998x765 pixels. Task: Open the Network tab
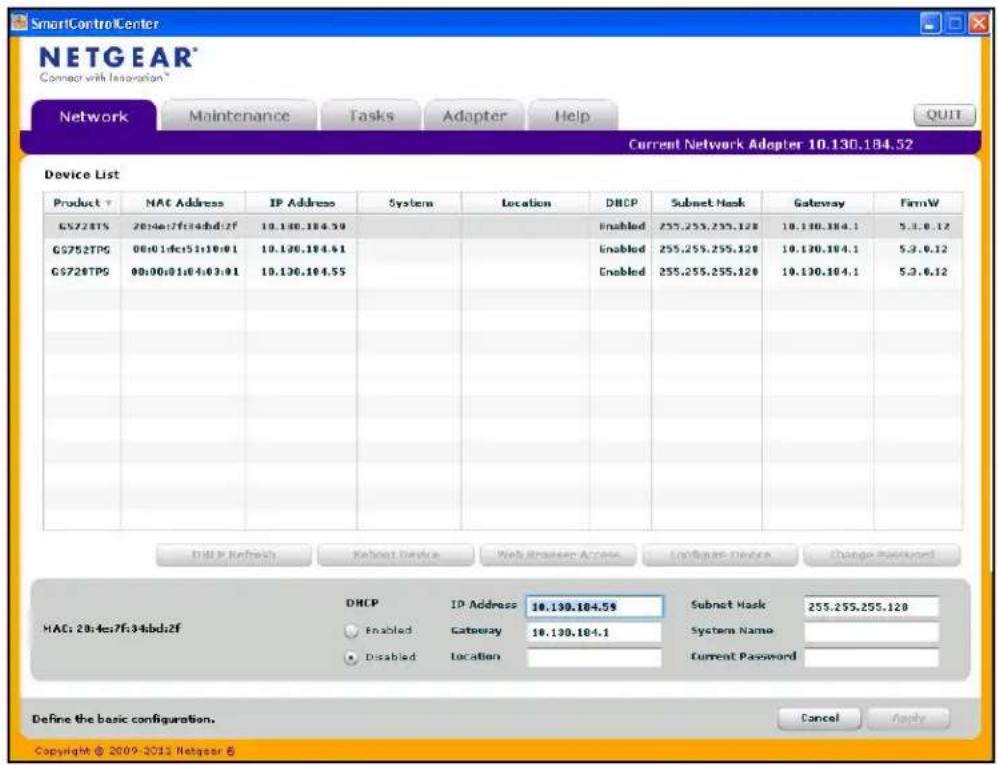pos(94,116)
